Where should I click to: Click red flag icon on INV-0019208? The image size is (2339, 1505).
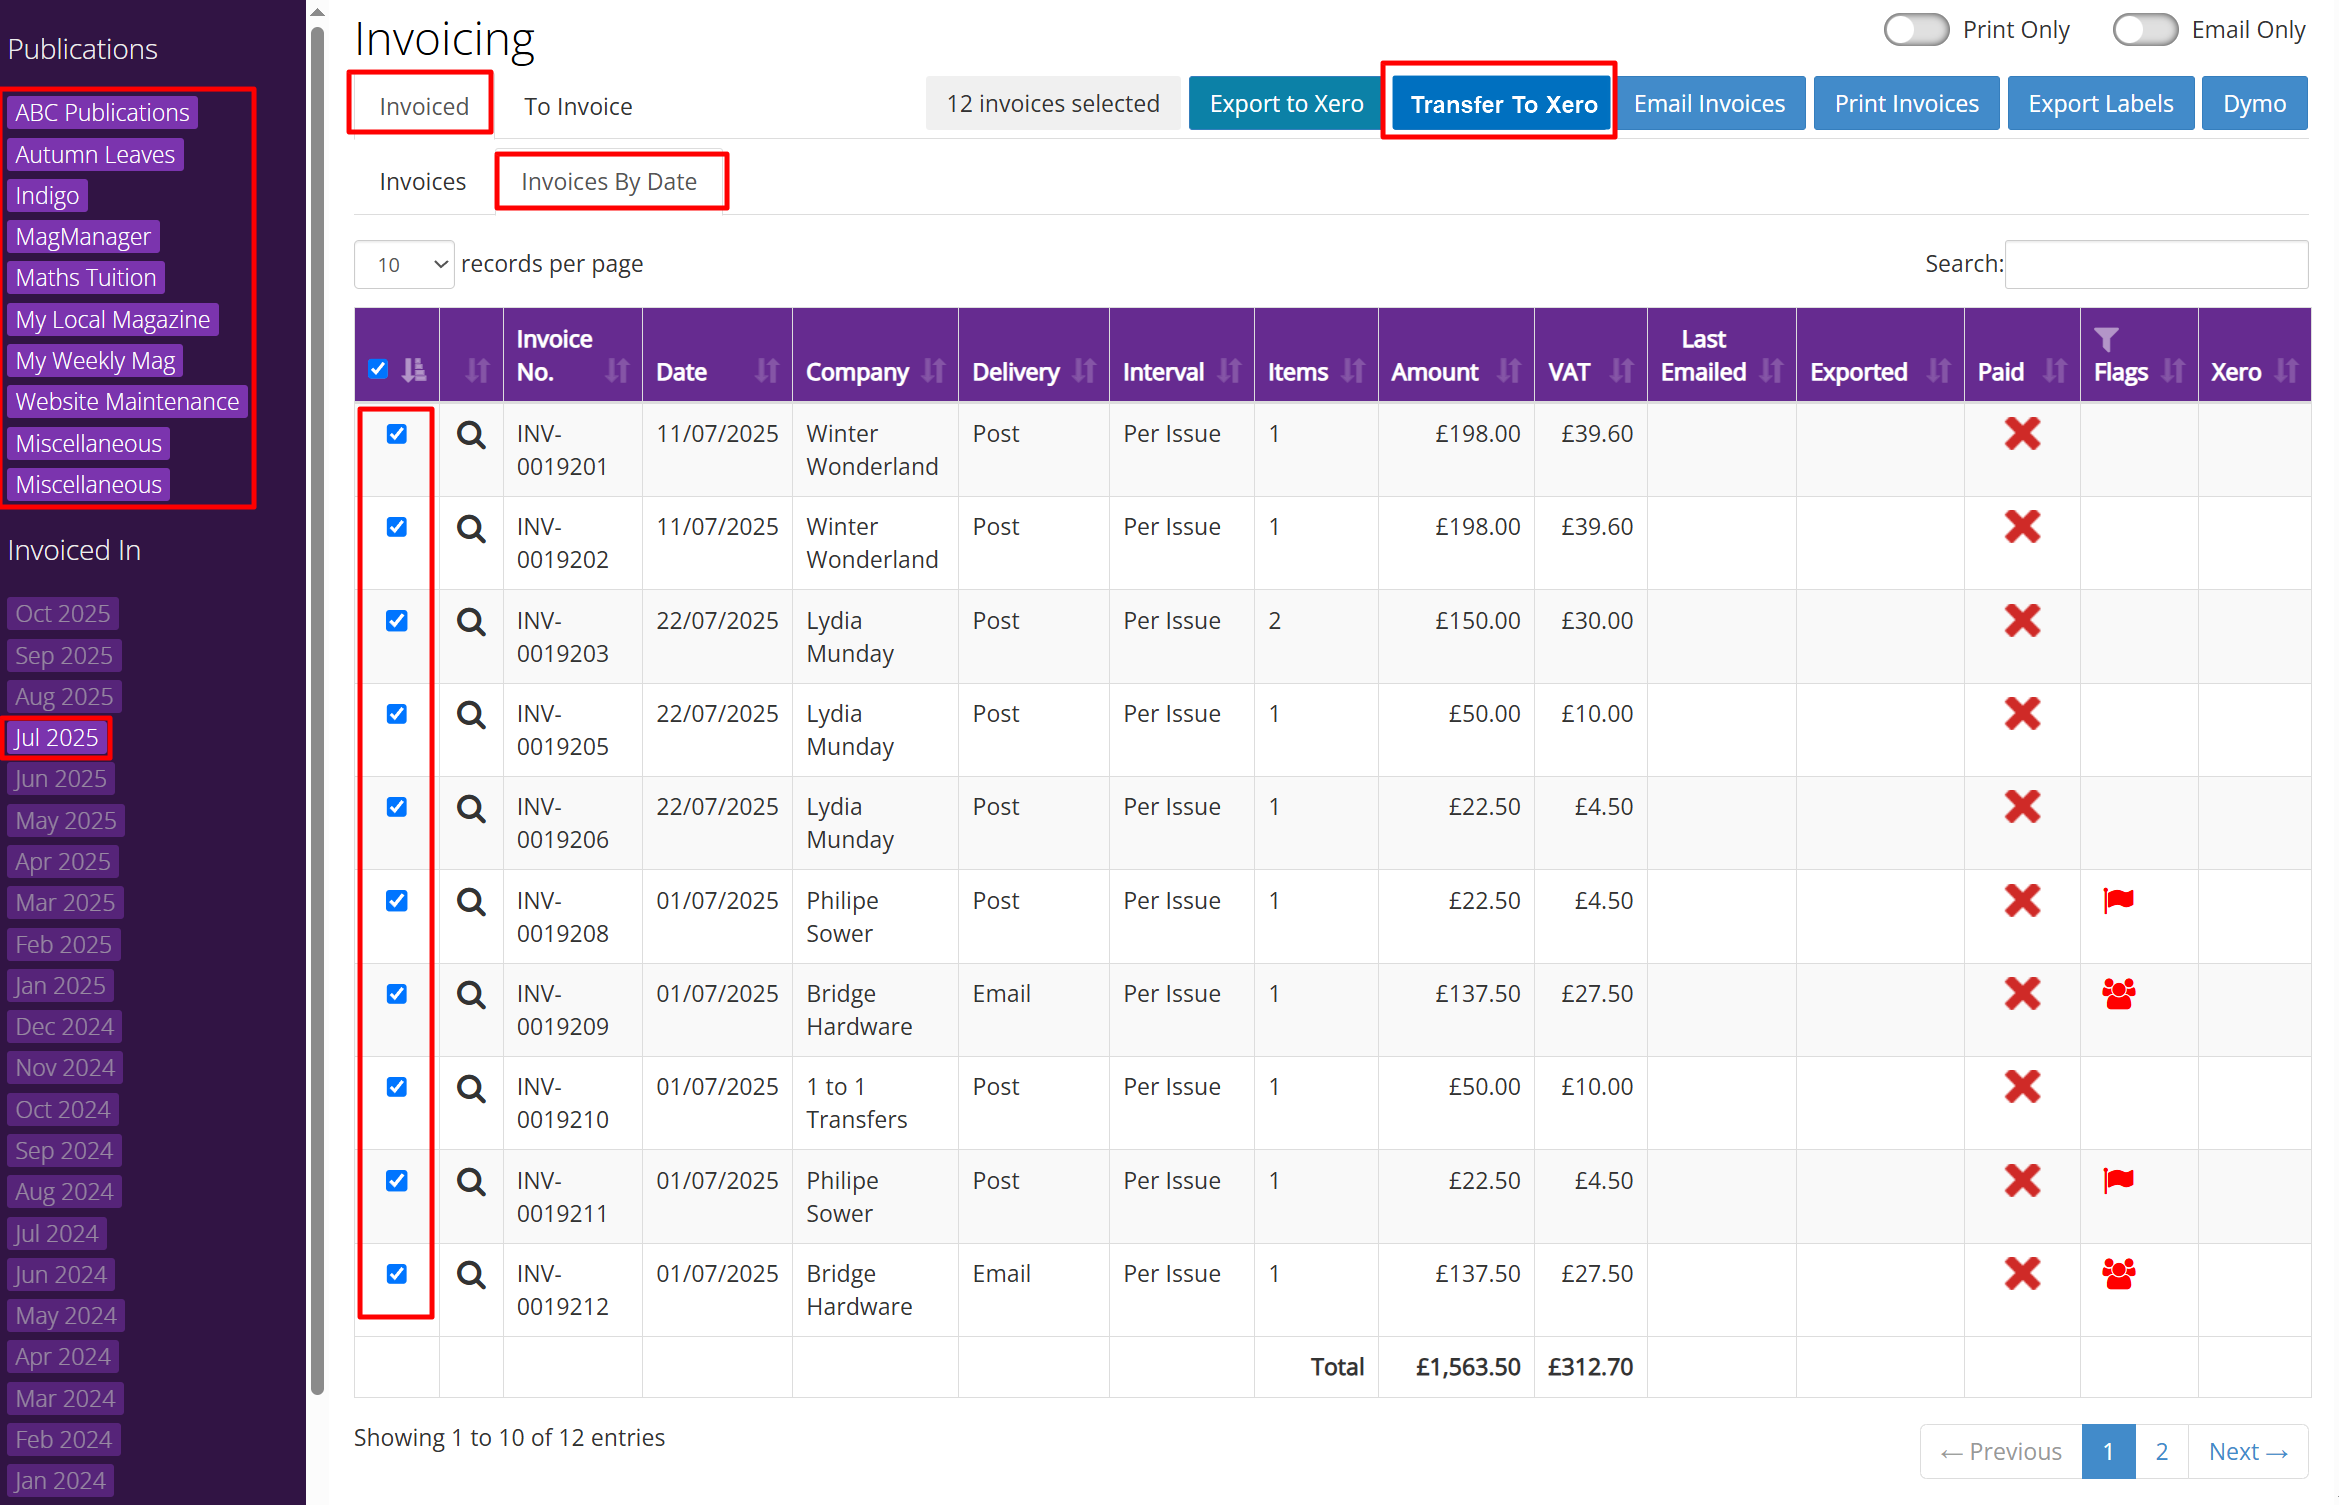pos(2118,901)
